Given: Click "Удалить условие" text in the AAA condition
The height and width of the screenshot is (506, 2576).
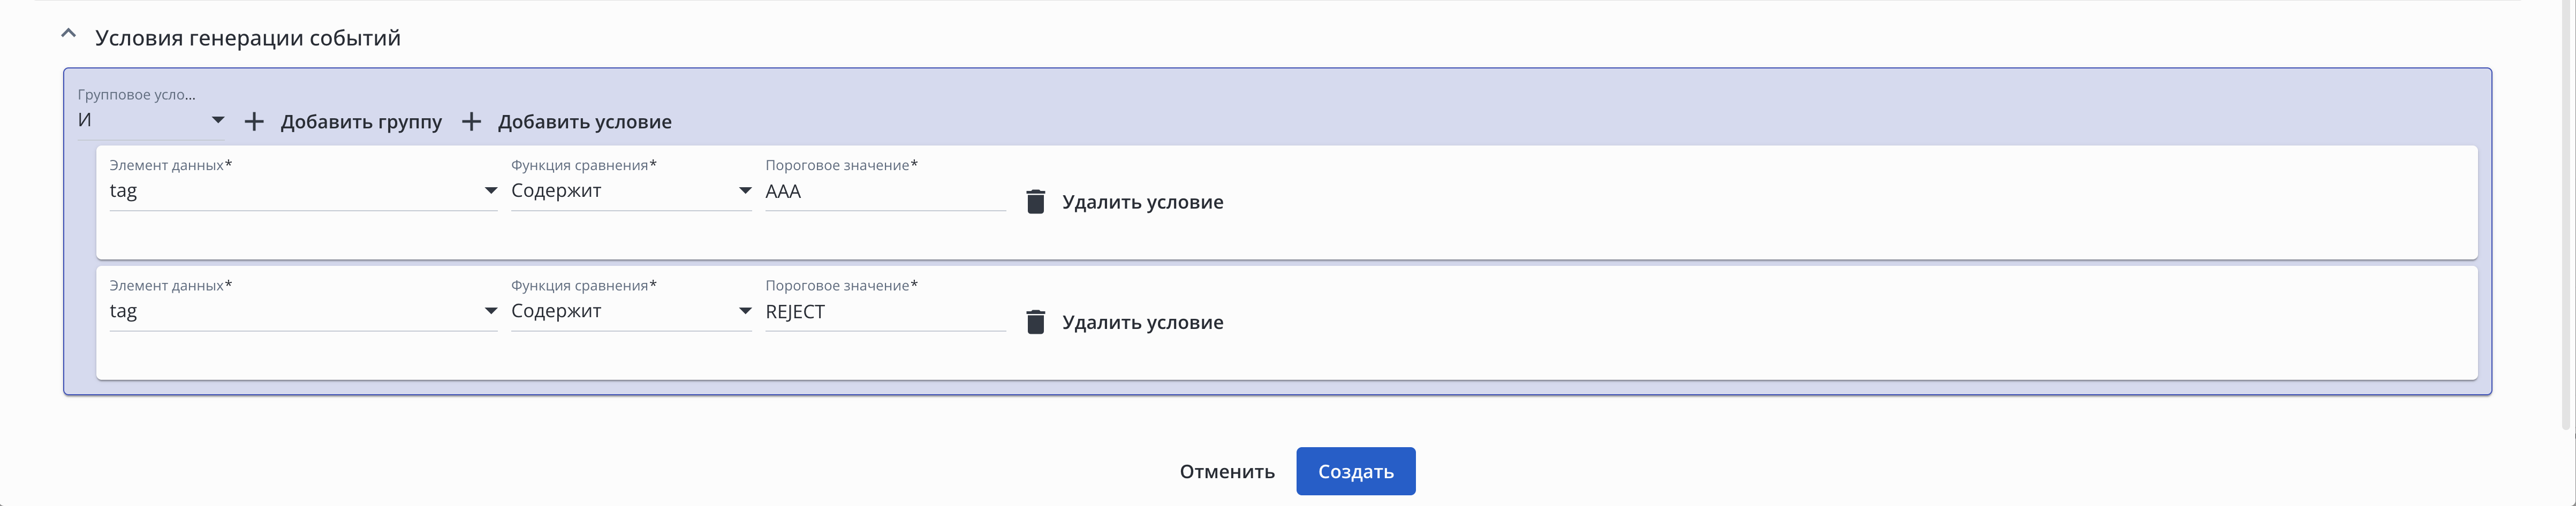Looking at the screenshot, I should pyautogui.click(x=1142, y=202).
